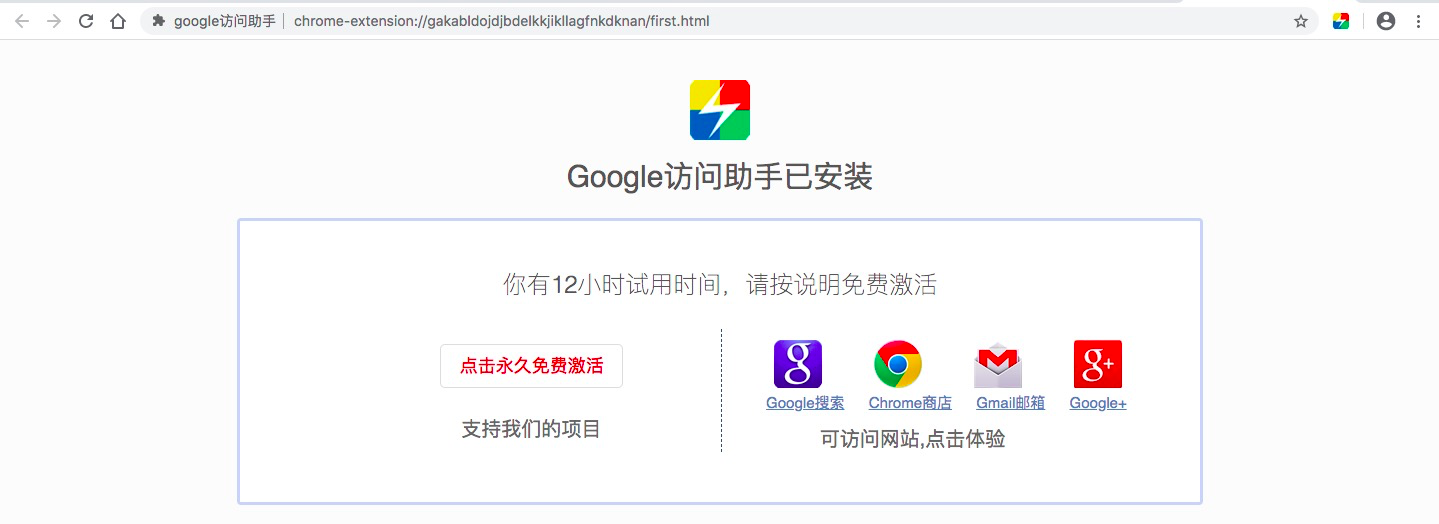Click the lightning bolt logo at top
Image resolution: width=1439 pixels, height=524 pixels.
tap(720, 110)
